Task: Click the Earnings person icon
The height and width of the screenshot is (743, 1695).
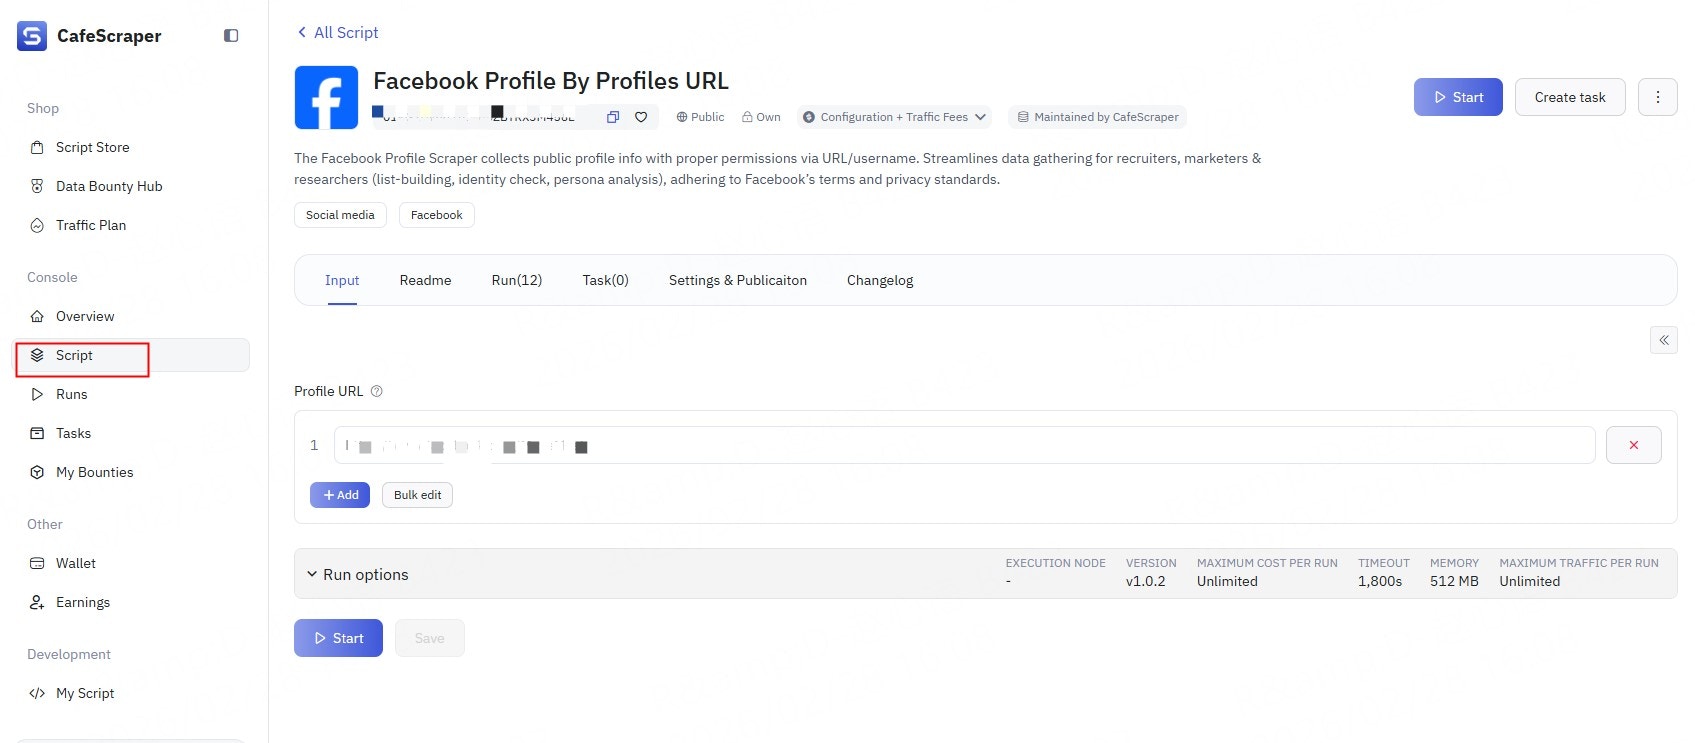Action: point(37,602)
